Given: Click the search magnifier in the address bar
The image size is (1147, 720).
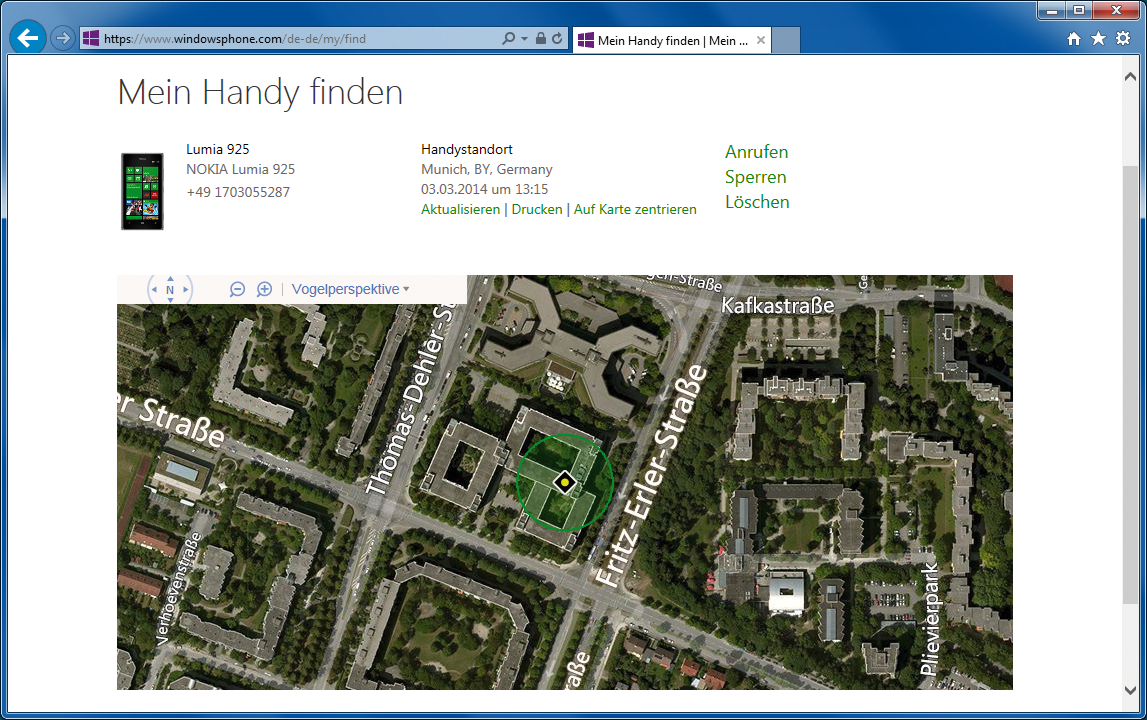Looking at the screenshot, I should point(508,39).
